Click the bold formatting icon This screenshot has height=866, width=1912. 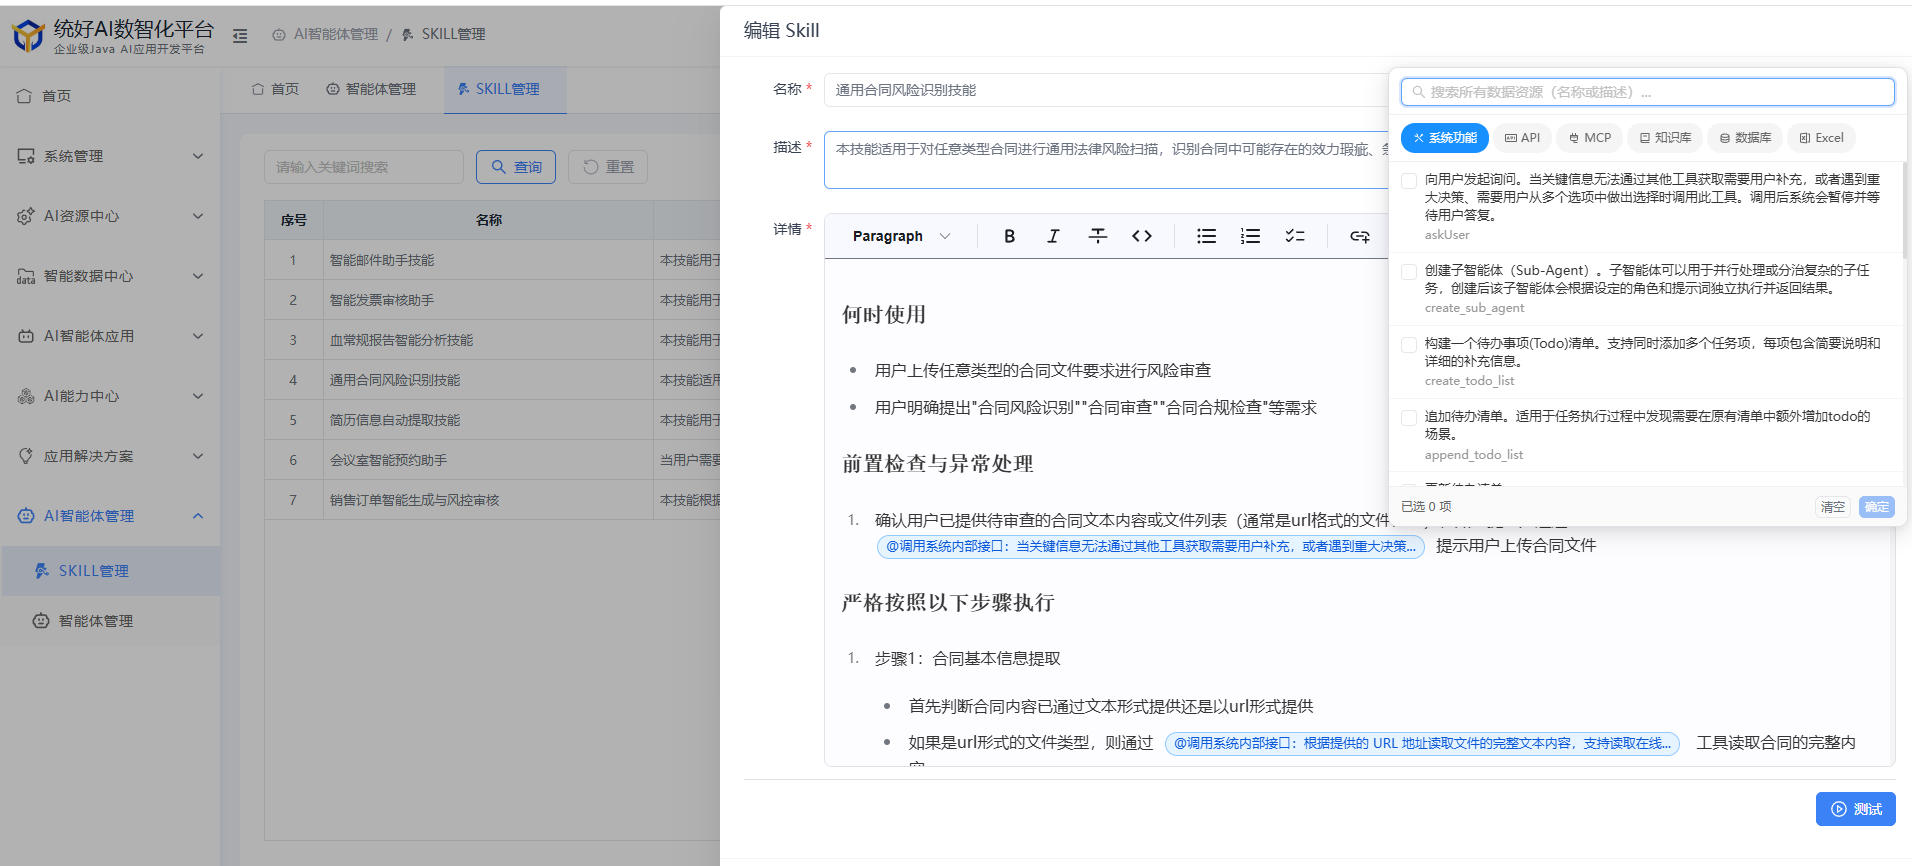[x=1009, y=236]
